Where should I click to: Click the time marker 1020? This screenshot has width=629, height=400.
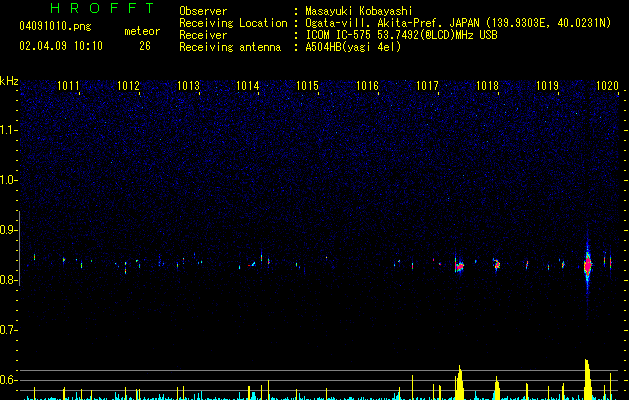click(x=607, y=86)
